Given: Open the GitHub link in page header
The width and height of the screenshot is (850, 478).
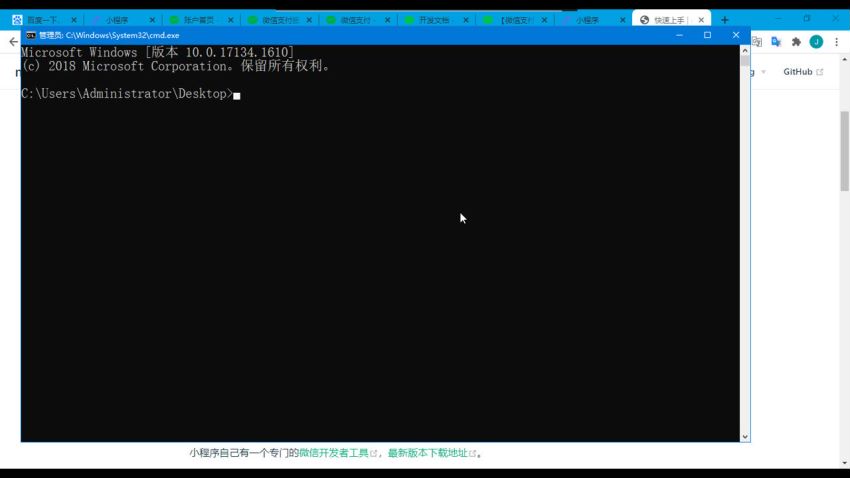Looking at the screenshot, I should point(802,72).
